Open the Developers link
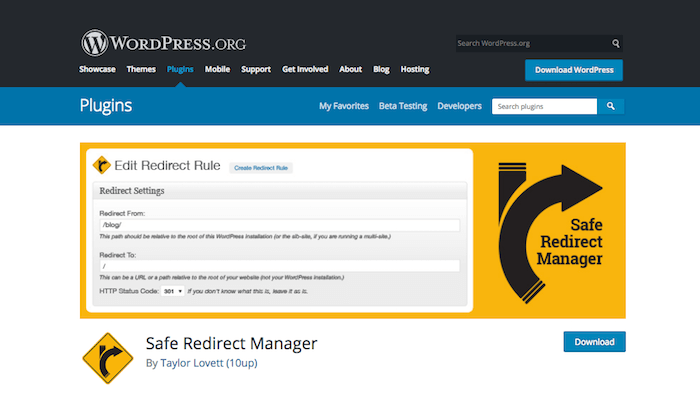This screenshot has width=700, height=398. click(459, 106)
